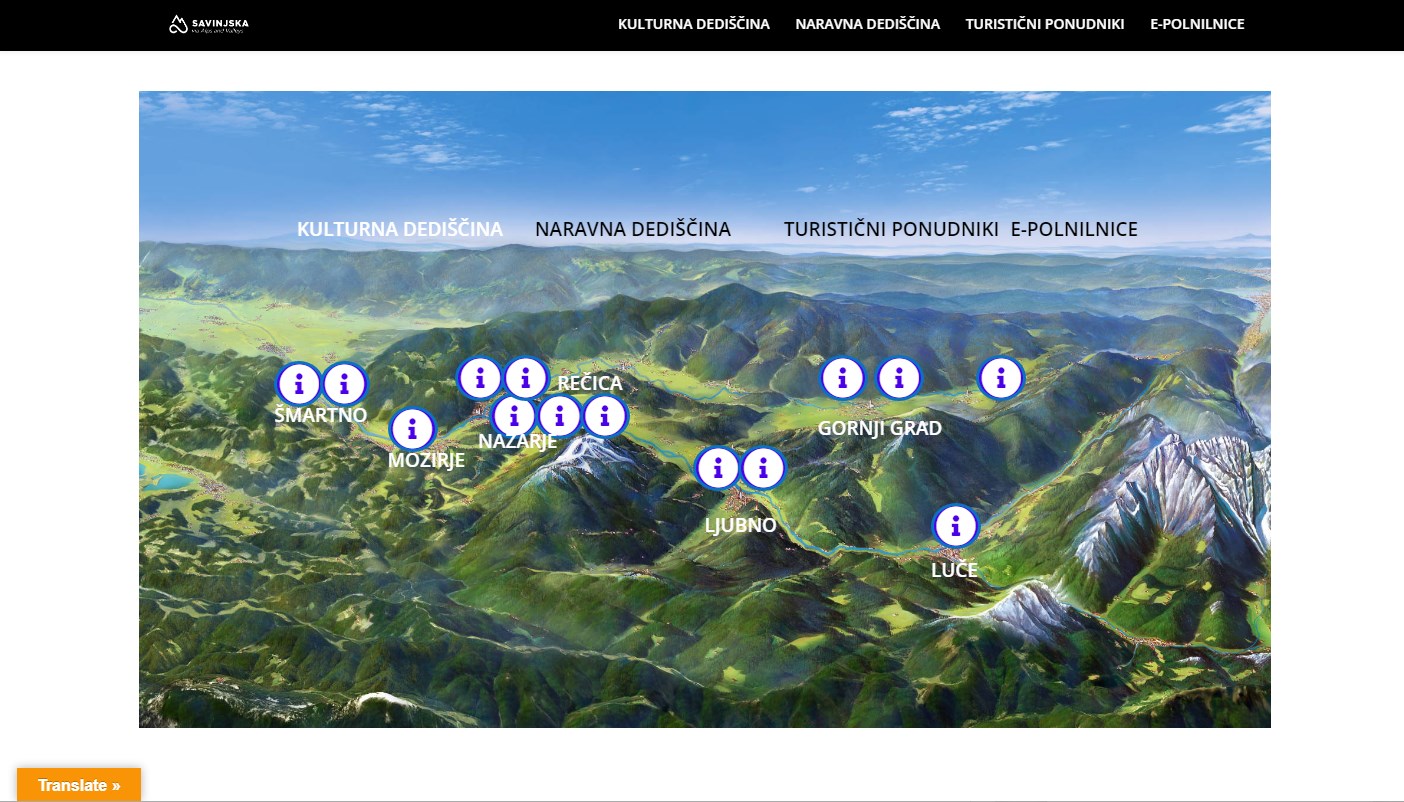Open Turistični ponudniki in the top navigation bar

[1045, 24]
